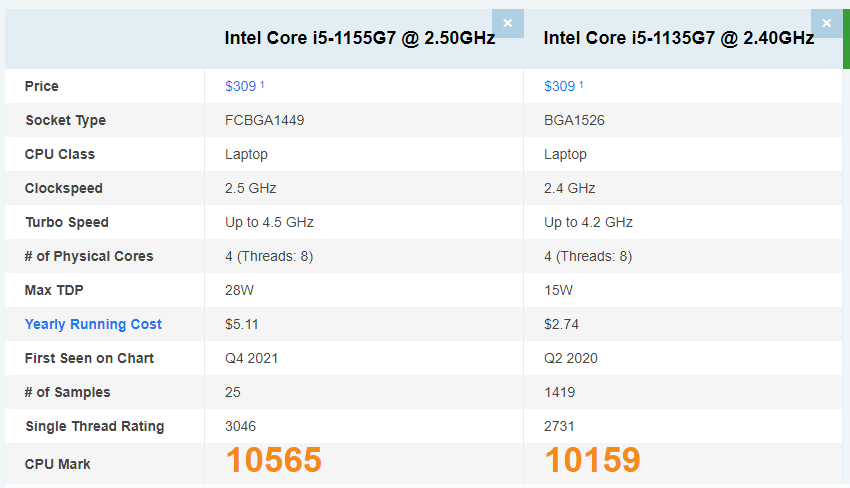Click the Price row label
Viewport: 850px width, 488px height.
tap(42, 86)
